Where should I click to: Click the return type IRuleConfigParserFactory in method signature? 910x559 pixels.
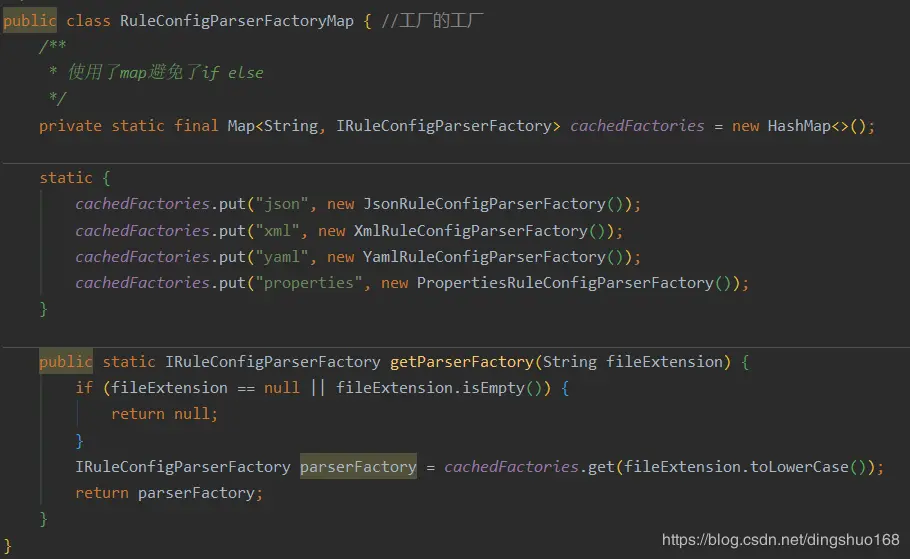point(273,362)
